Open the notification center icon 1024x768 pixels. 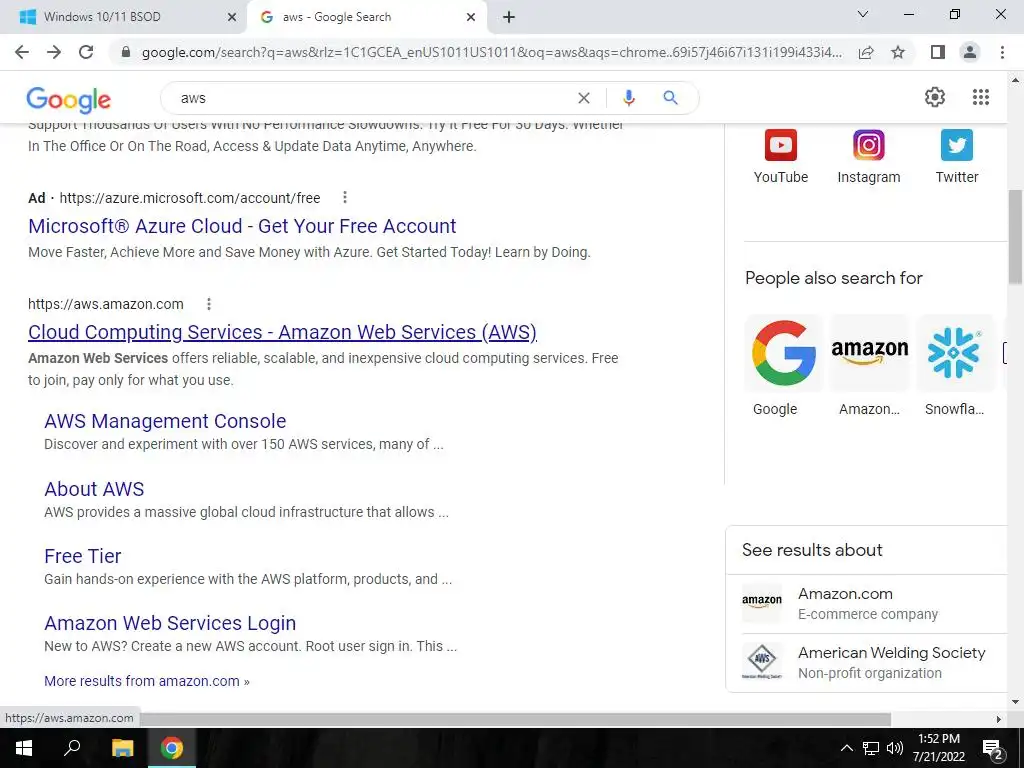(x=993, y=748)
